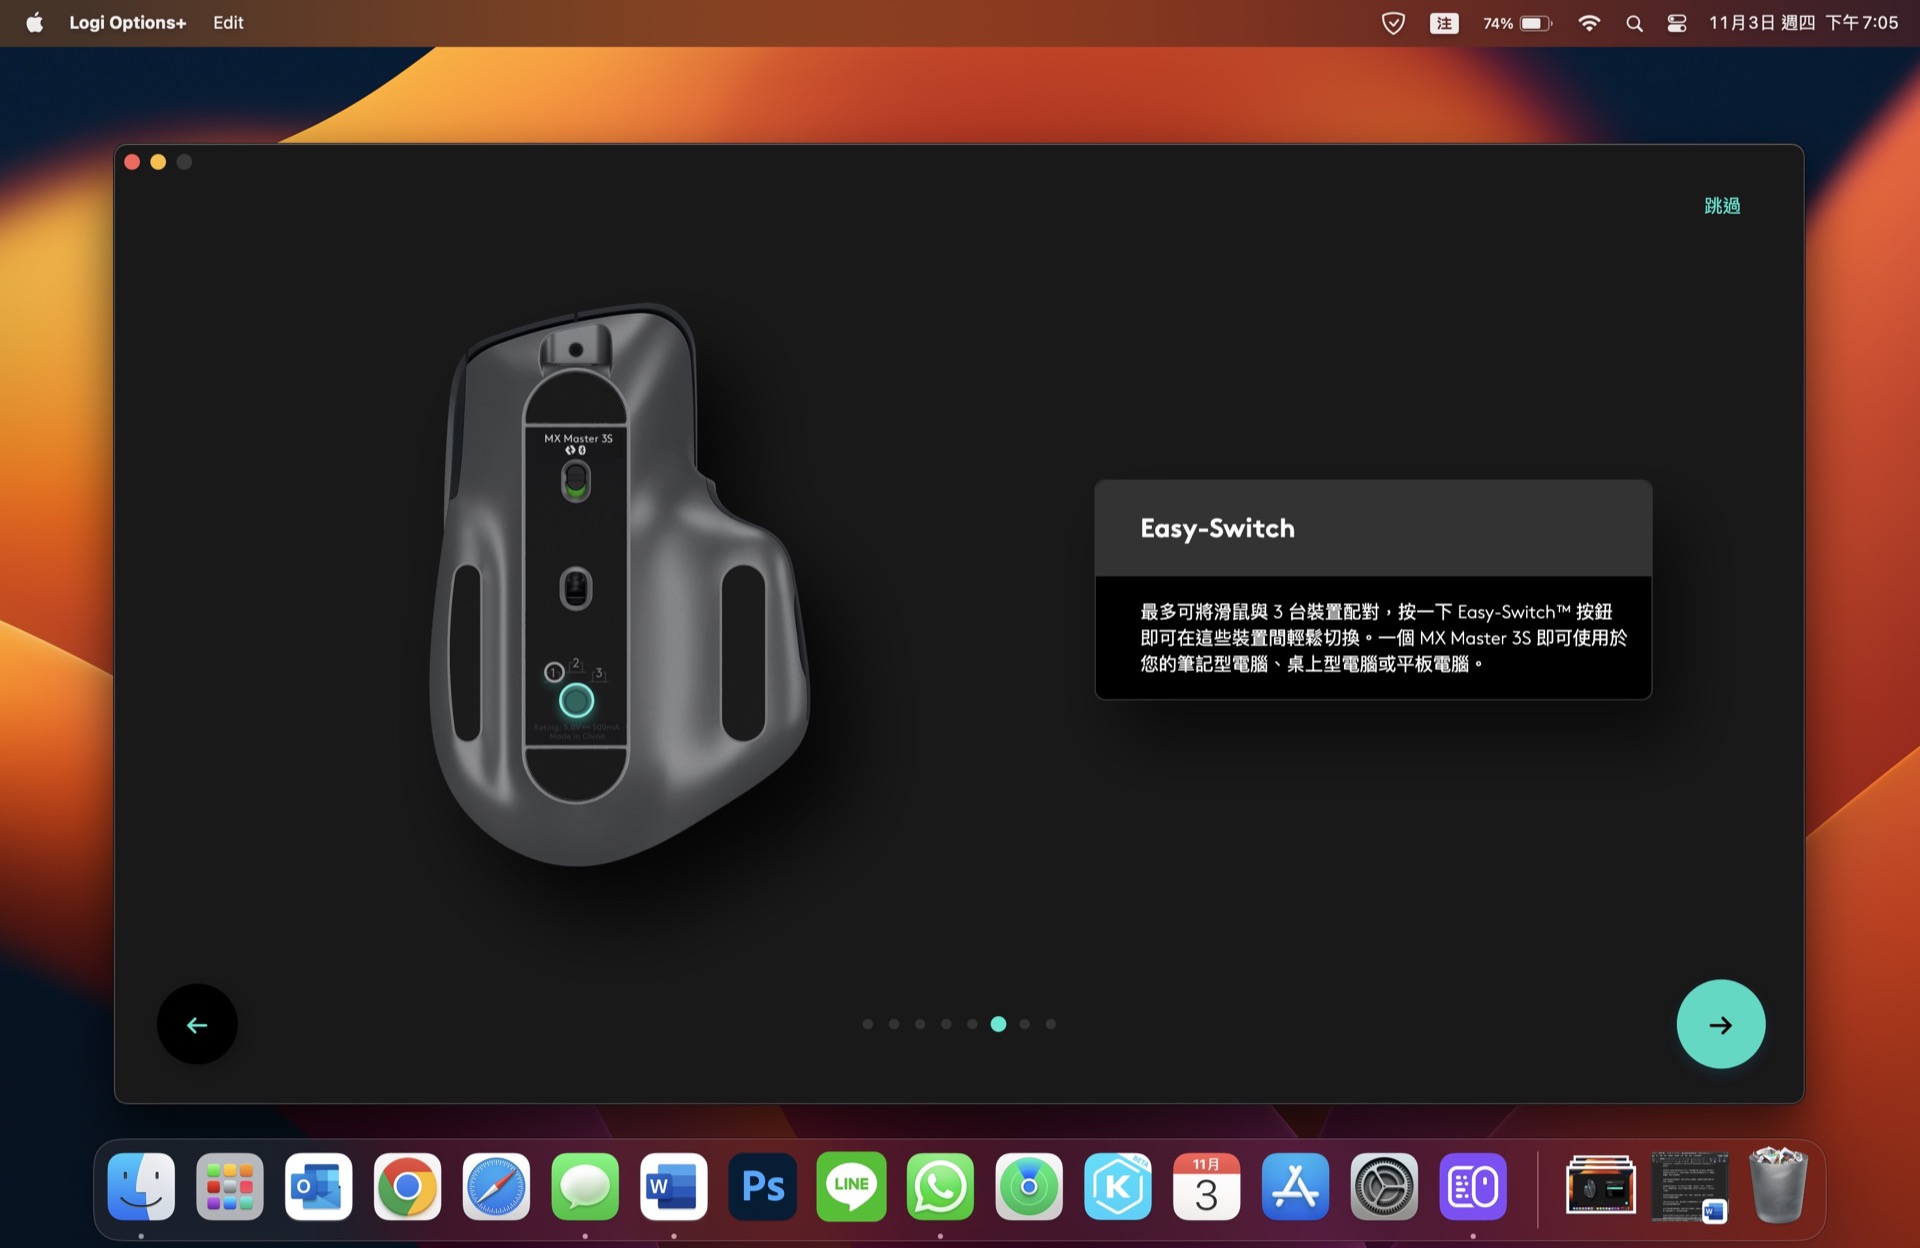Open Spotlight search
Screen dimensions: 1920x1248
click(1634, 23)
